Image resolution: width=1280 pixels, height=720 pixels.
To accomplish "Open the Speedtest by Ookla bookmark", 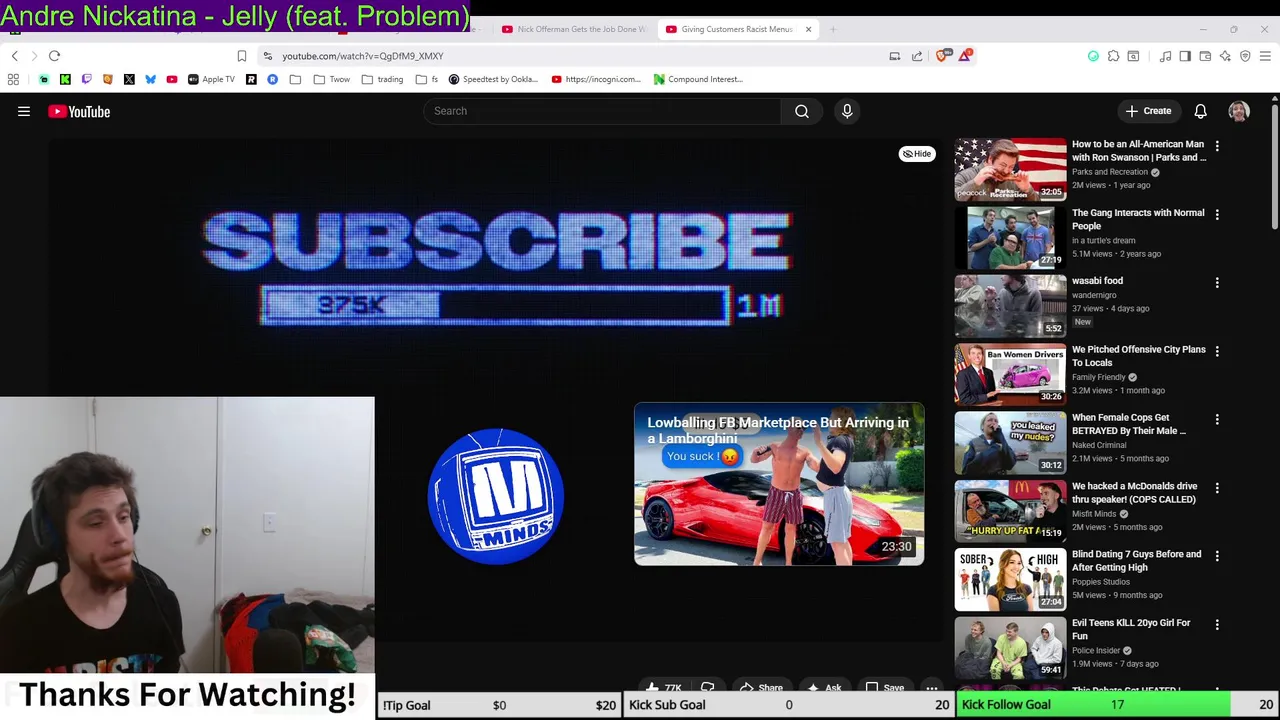I will coord(493,79).
